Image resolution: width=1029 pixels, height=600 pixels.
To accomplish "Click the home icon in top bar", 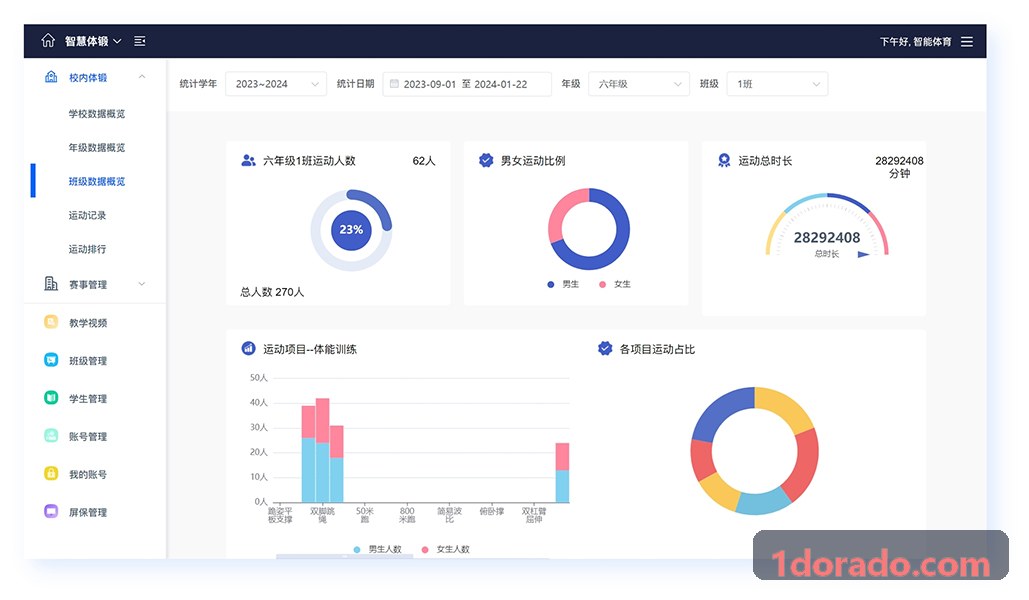I will 48,41.
